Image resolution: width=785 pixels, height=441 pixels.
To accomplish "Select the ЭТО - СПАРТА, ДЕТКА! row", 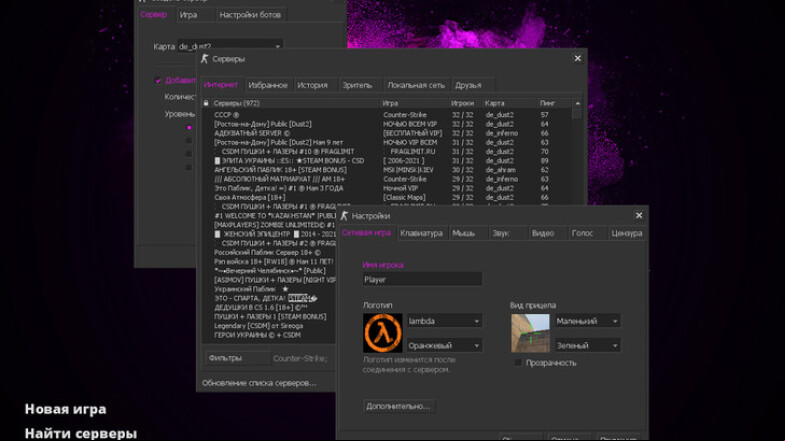I will pyautogui.click(x=269, y=298).
